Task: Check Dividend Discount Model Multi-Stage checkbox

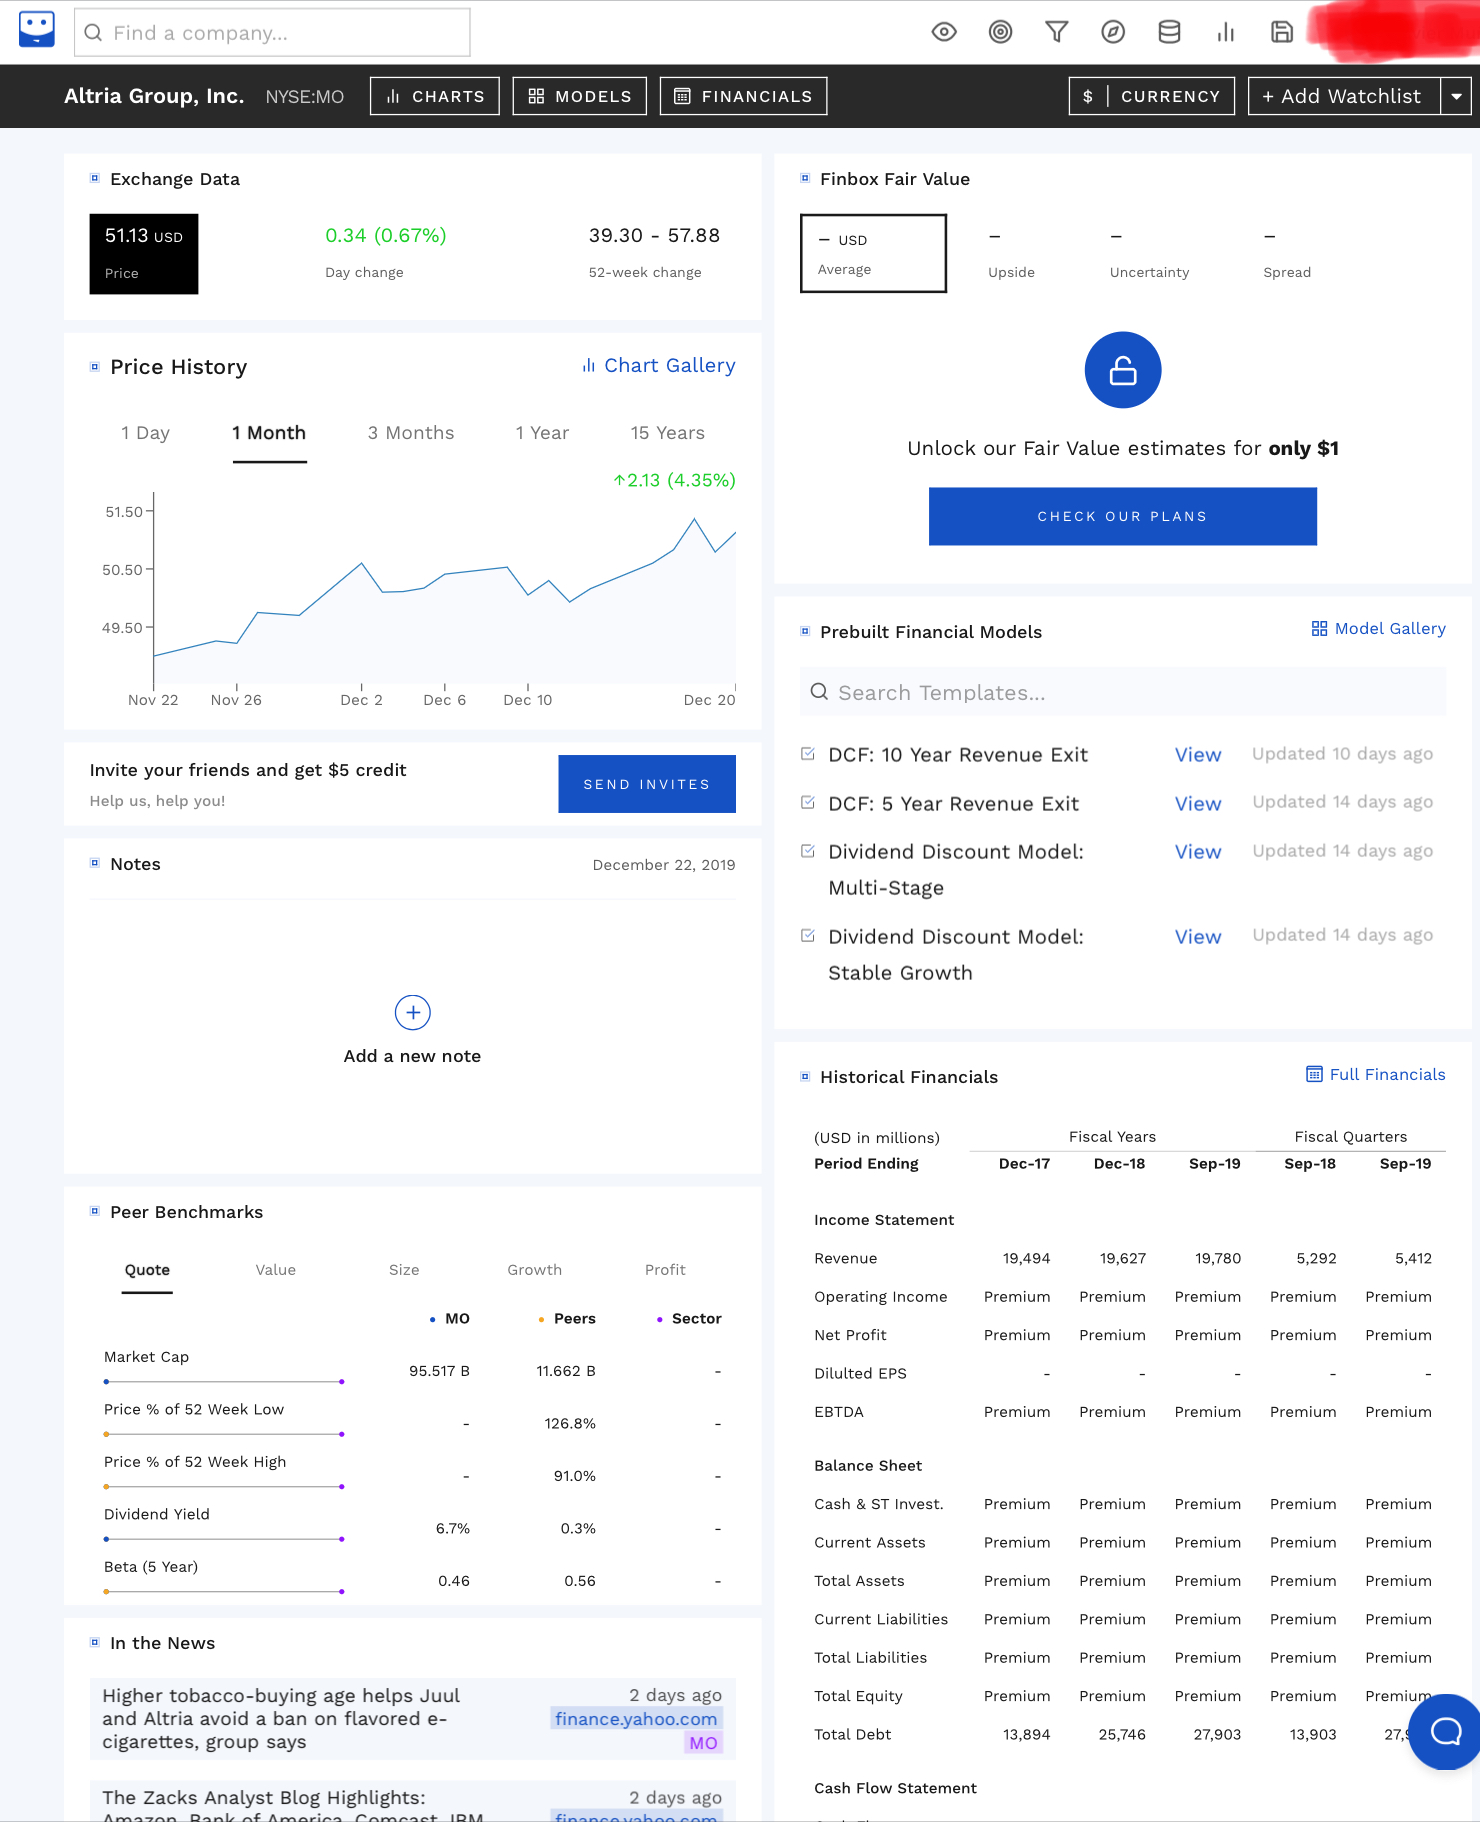Action: pyautogui.click(x=808, y=851)
